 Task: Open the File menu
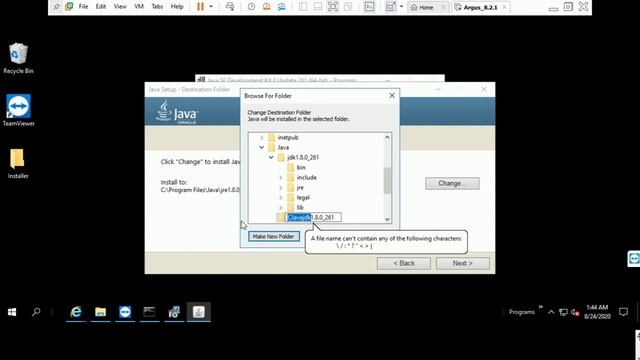coord(83,7)
